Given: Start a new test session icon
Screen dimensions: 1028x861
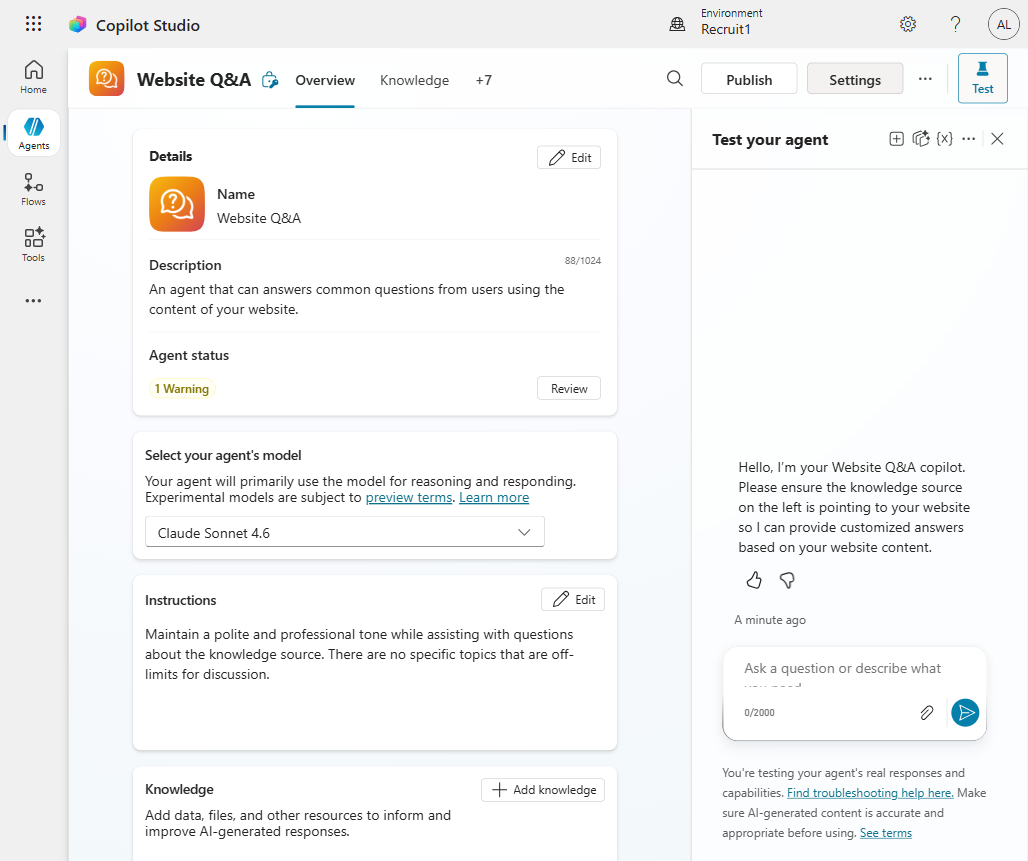Looking at the screenshot, I should coord(896,139).
